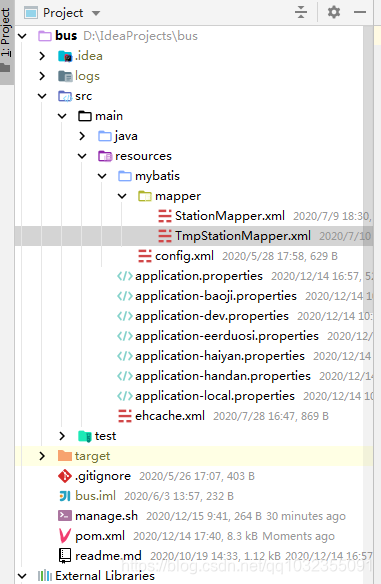The width and height of the screenshot is (381, 584).
Task: Collapse the External Libraries node
Action: tap(22, 576)
